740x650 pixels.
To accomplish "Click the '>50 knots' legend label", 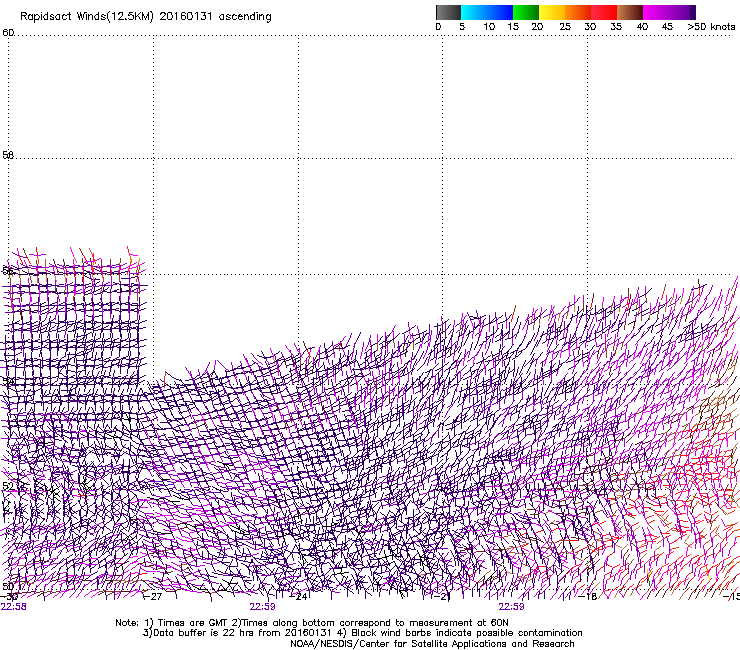I will [x=711, y=27].
